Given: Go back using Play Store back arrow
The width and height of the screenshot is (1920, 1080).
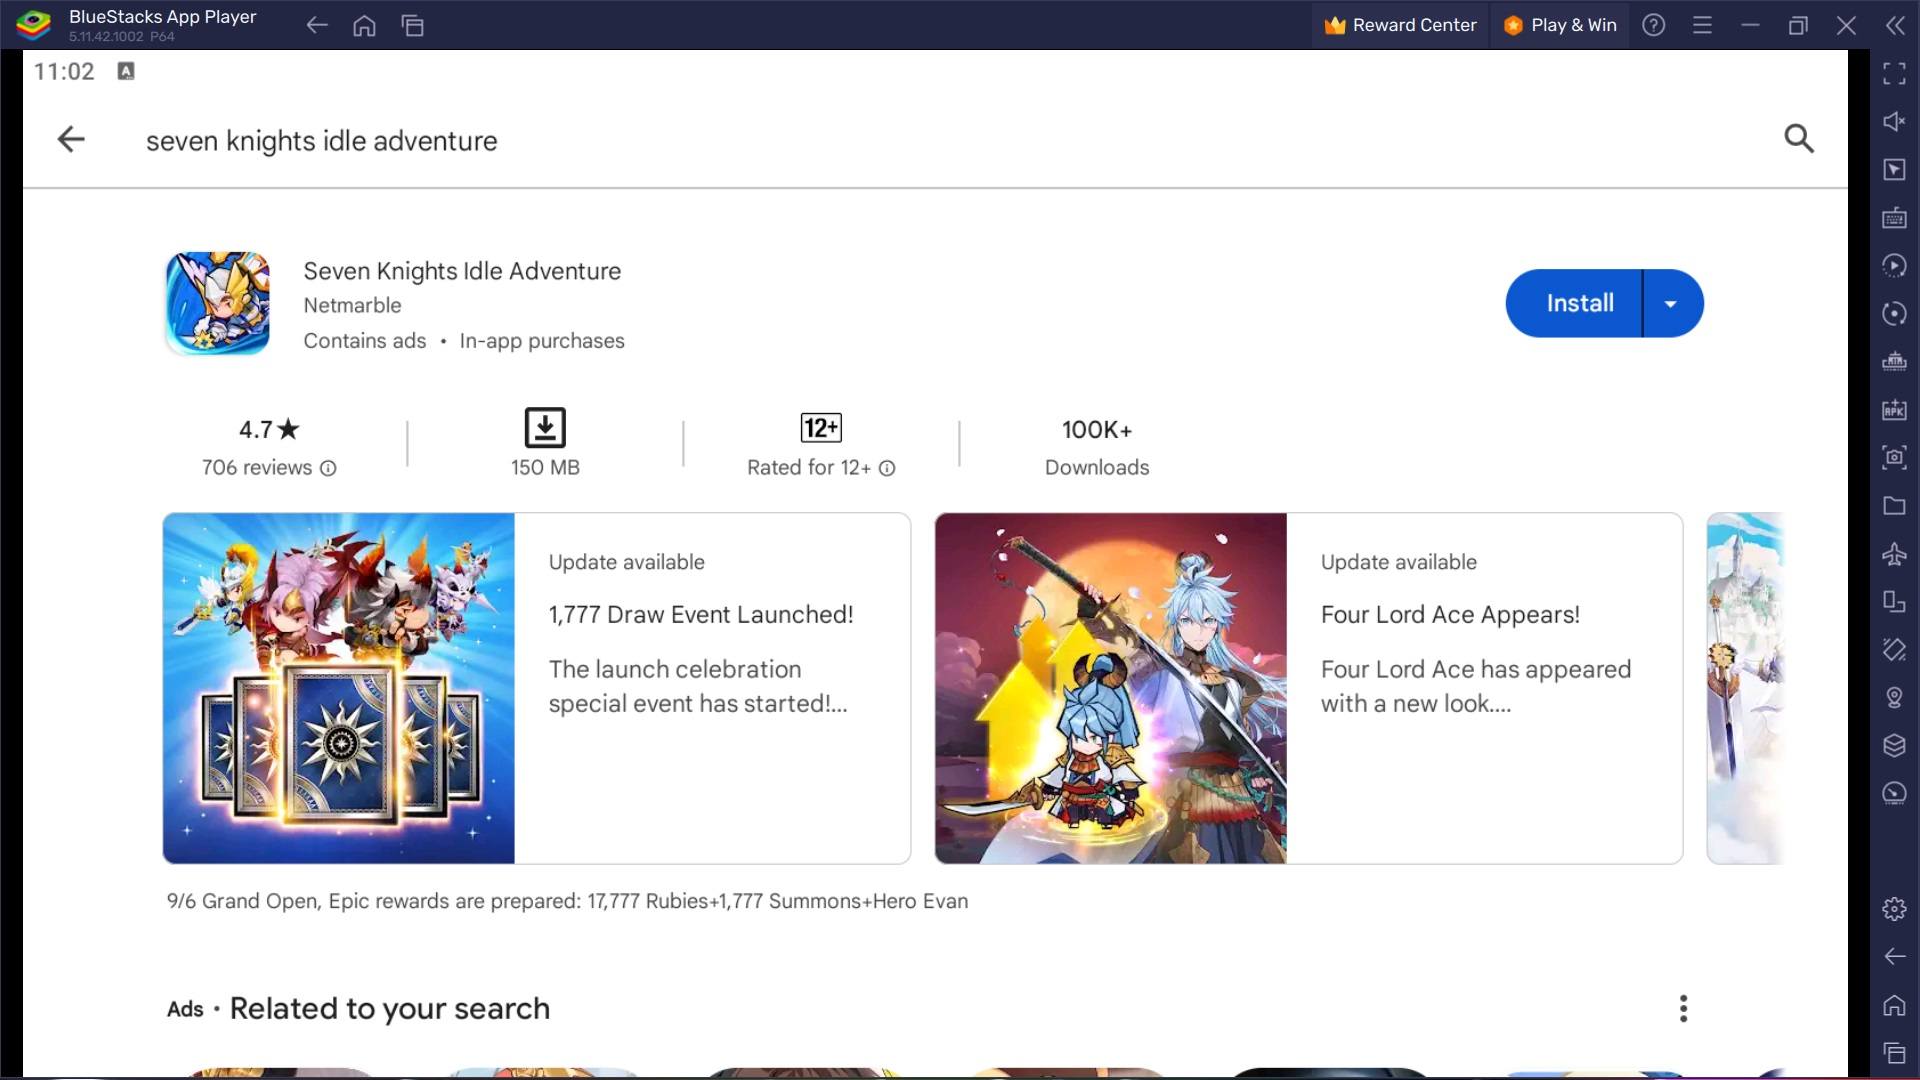Looking at the screenshot, I should [x=71, y=139].
